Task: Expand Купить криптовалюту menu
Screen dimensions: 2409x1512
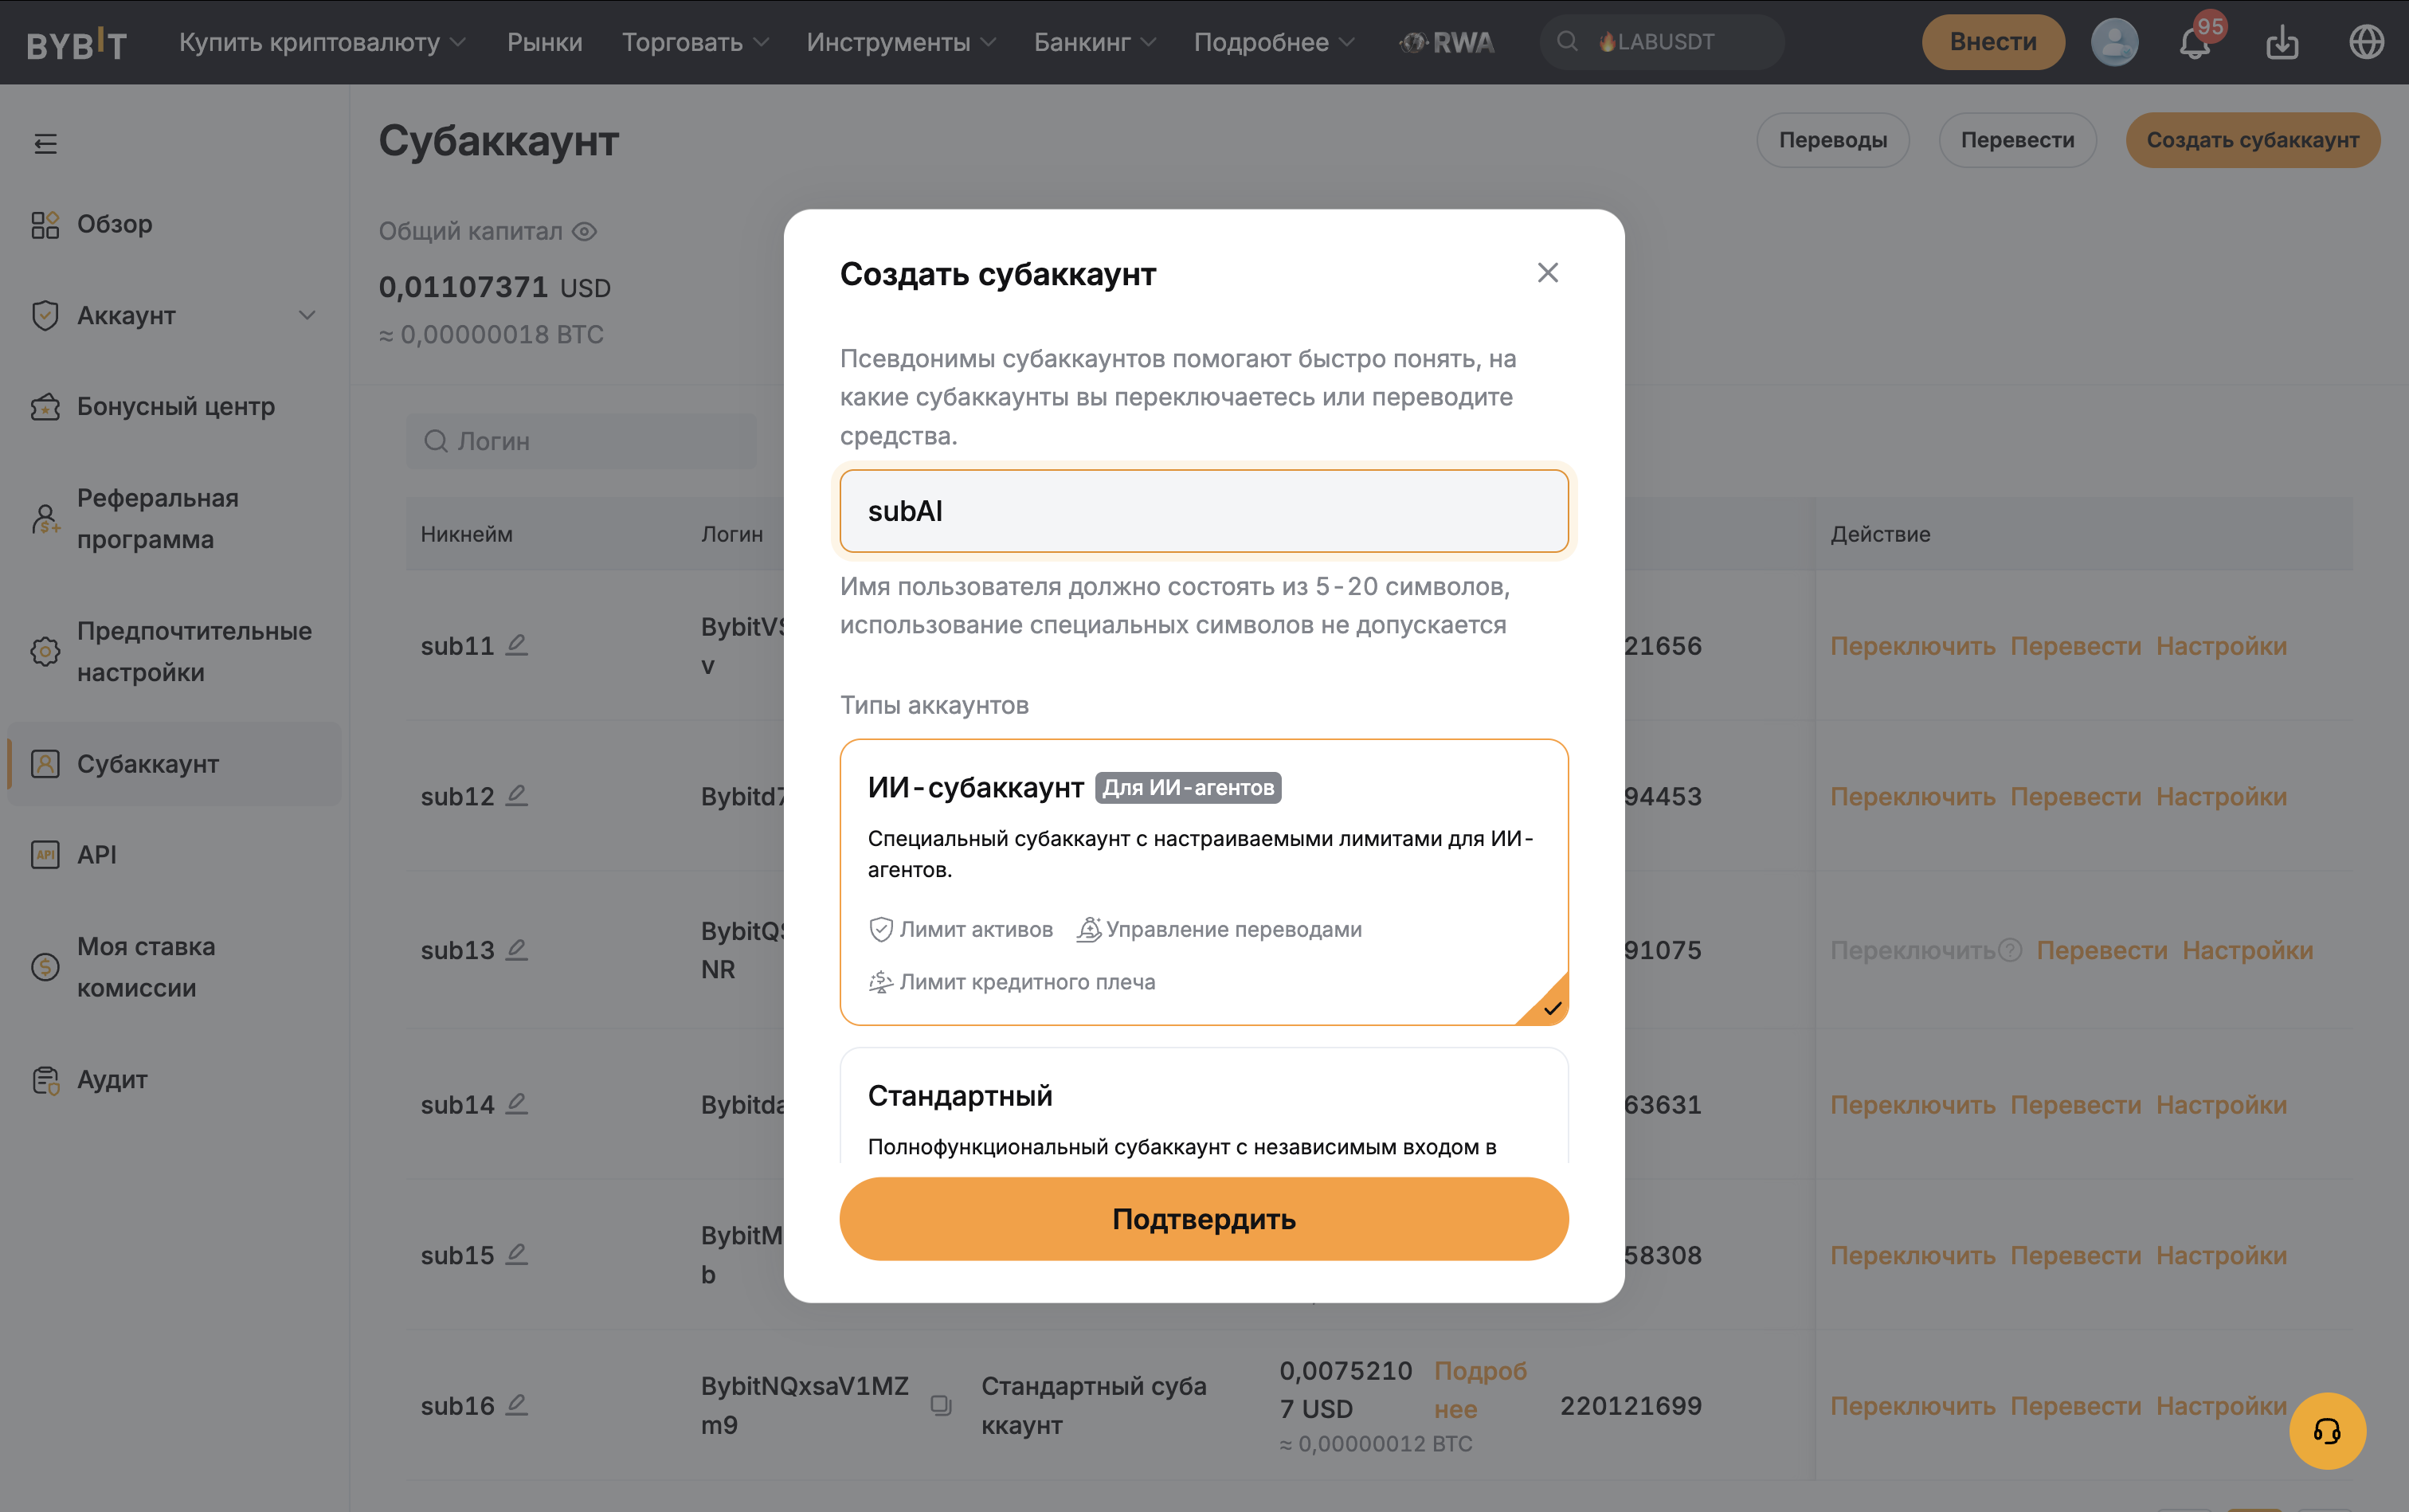Action: point(322,42)
